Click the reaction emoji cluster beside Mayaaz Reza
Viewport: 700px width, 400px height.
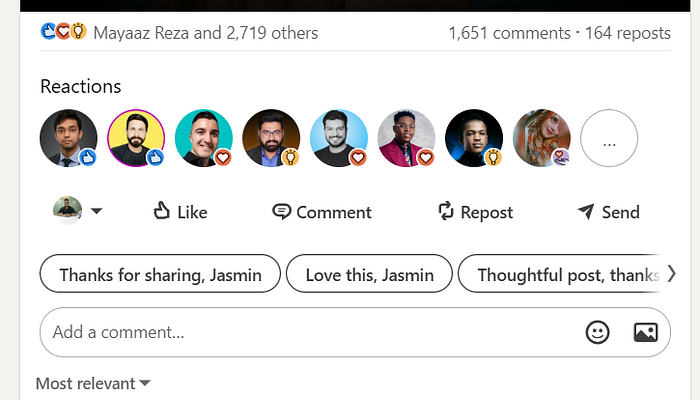point(63,32)
